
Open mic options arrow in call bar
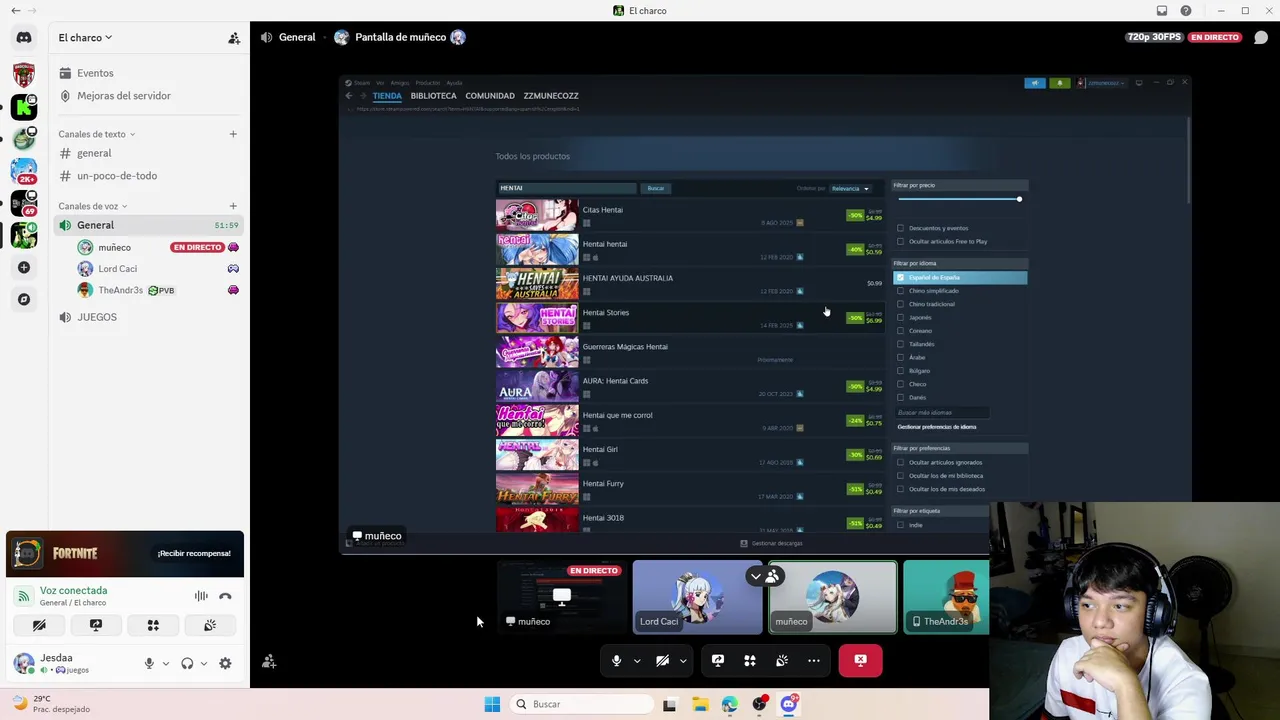[637, 660]
